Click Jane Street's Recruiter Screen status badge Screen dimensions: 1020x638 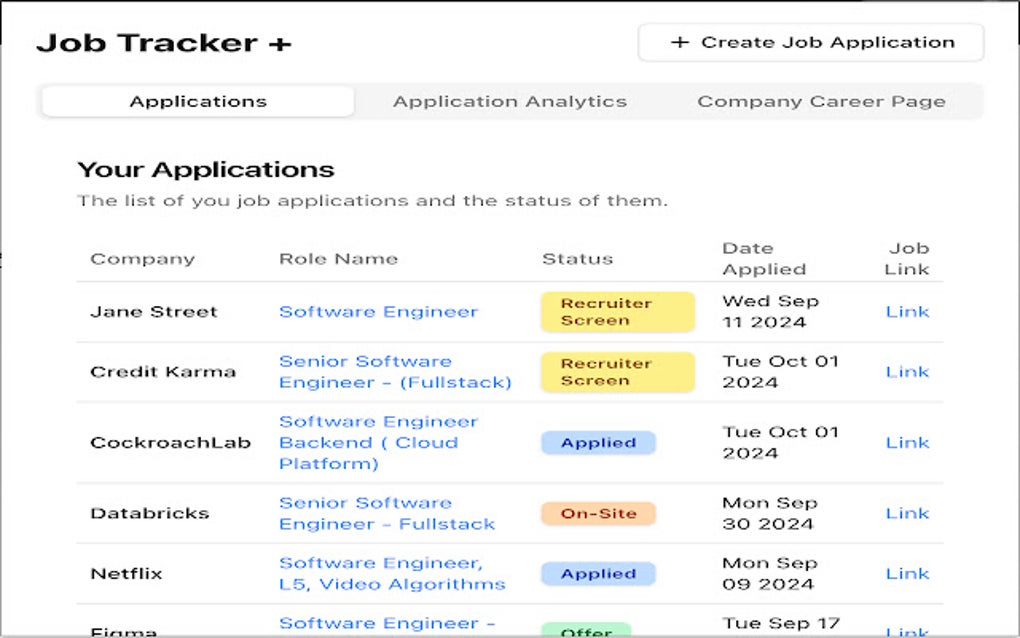tap(617, 311)
